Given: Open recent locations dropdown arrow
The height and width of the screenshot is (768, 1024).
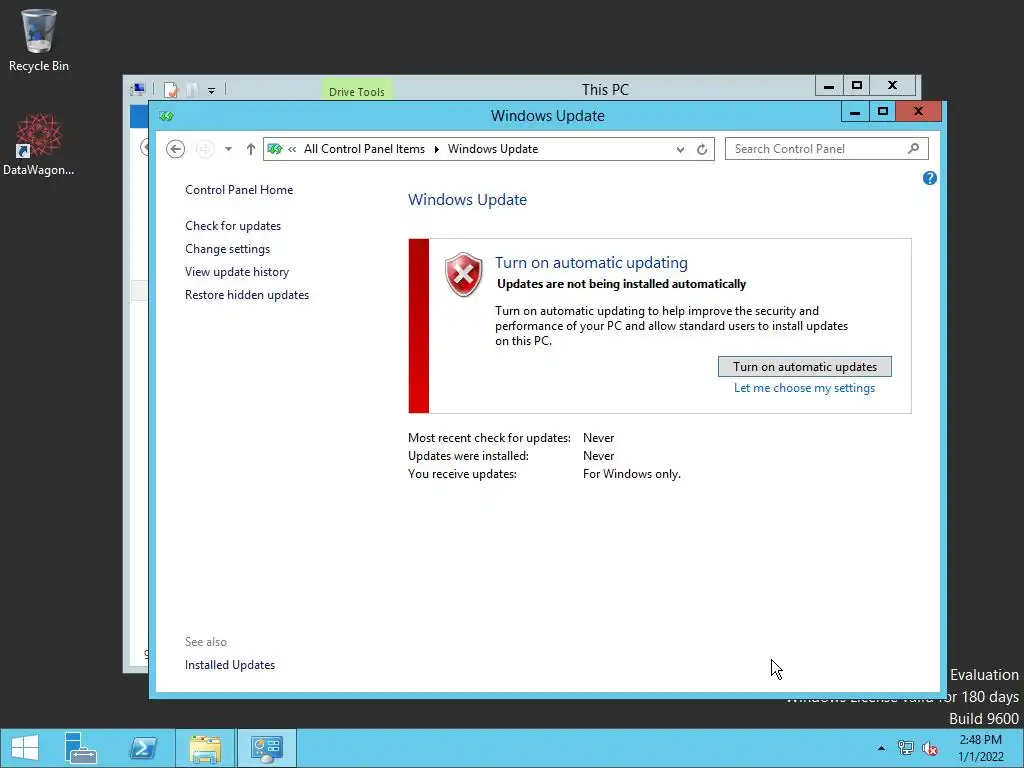Looking at the screenshot, I should click(228, 149).
